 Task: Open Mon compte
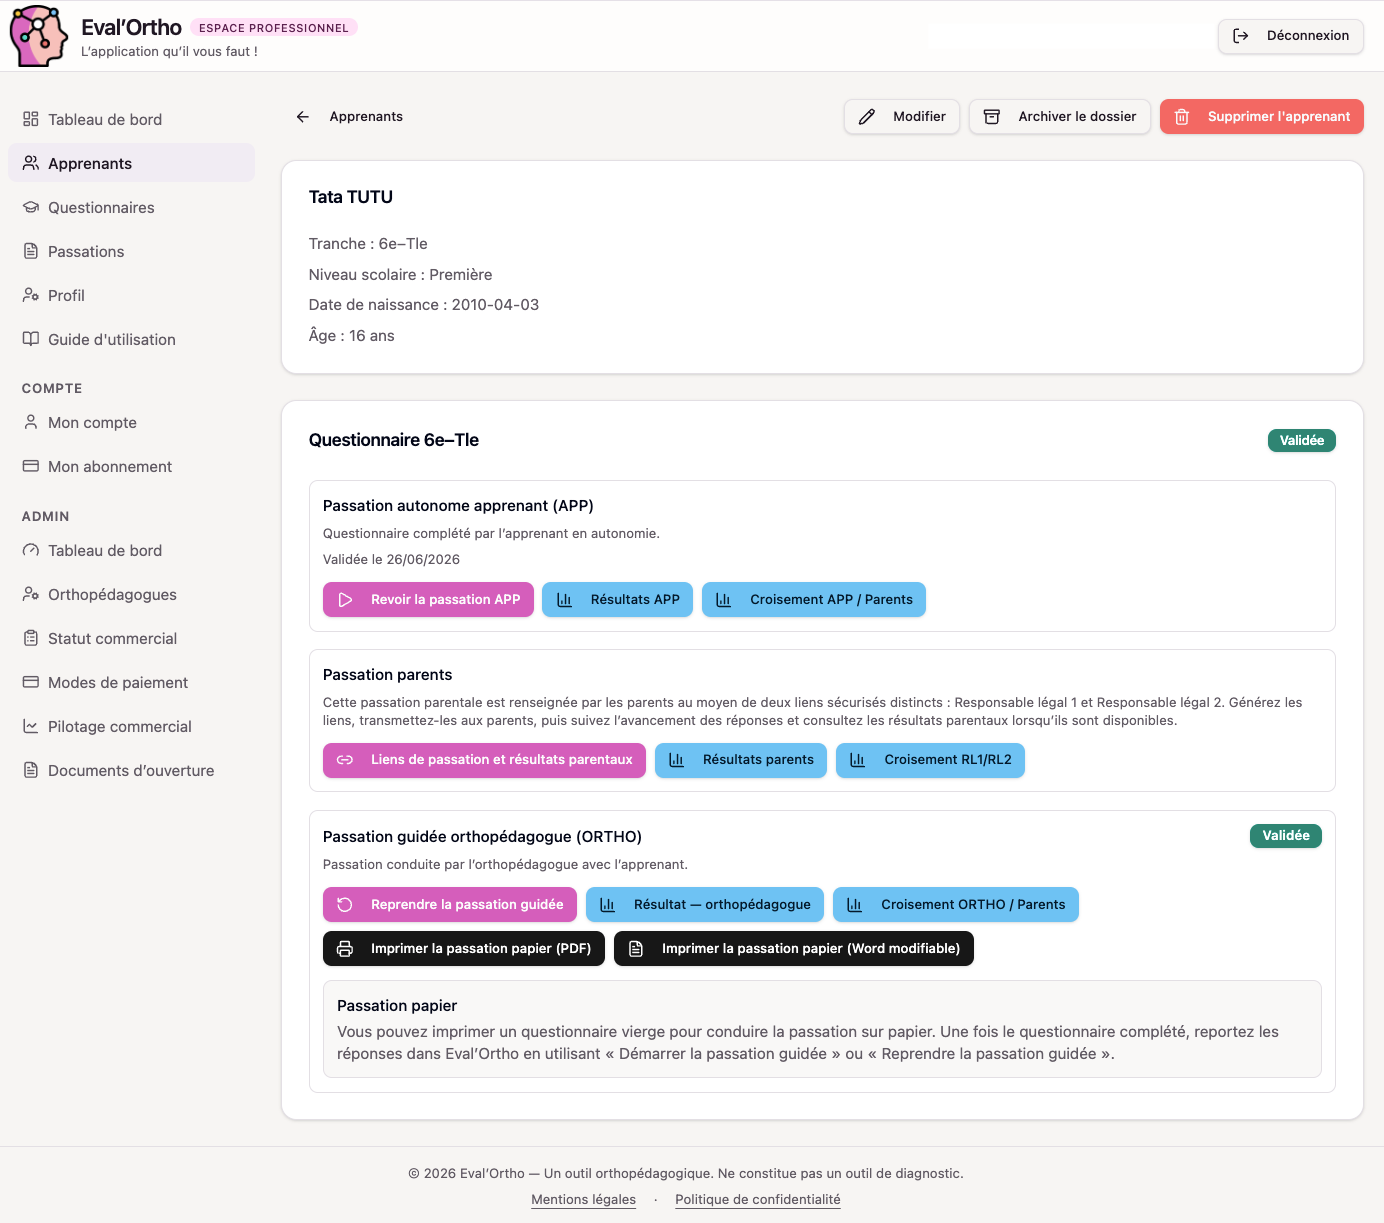131,422
